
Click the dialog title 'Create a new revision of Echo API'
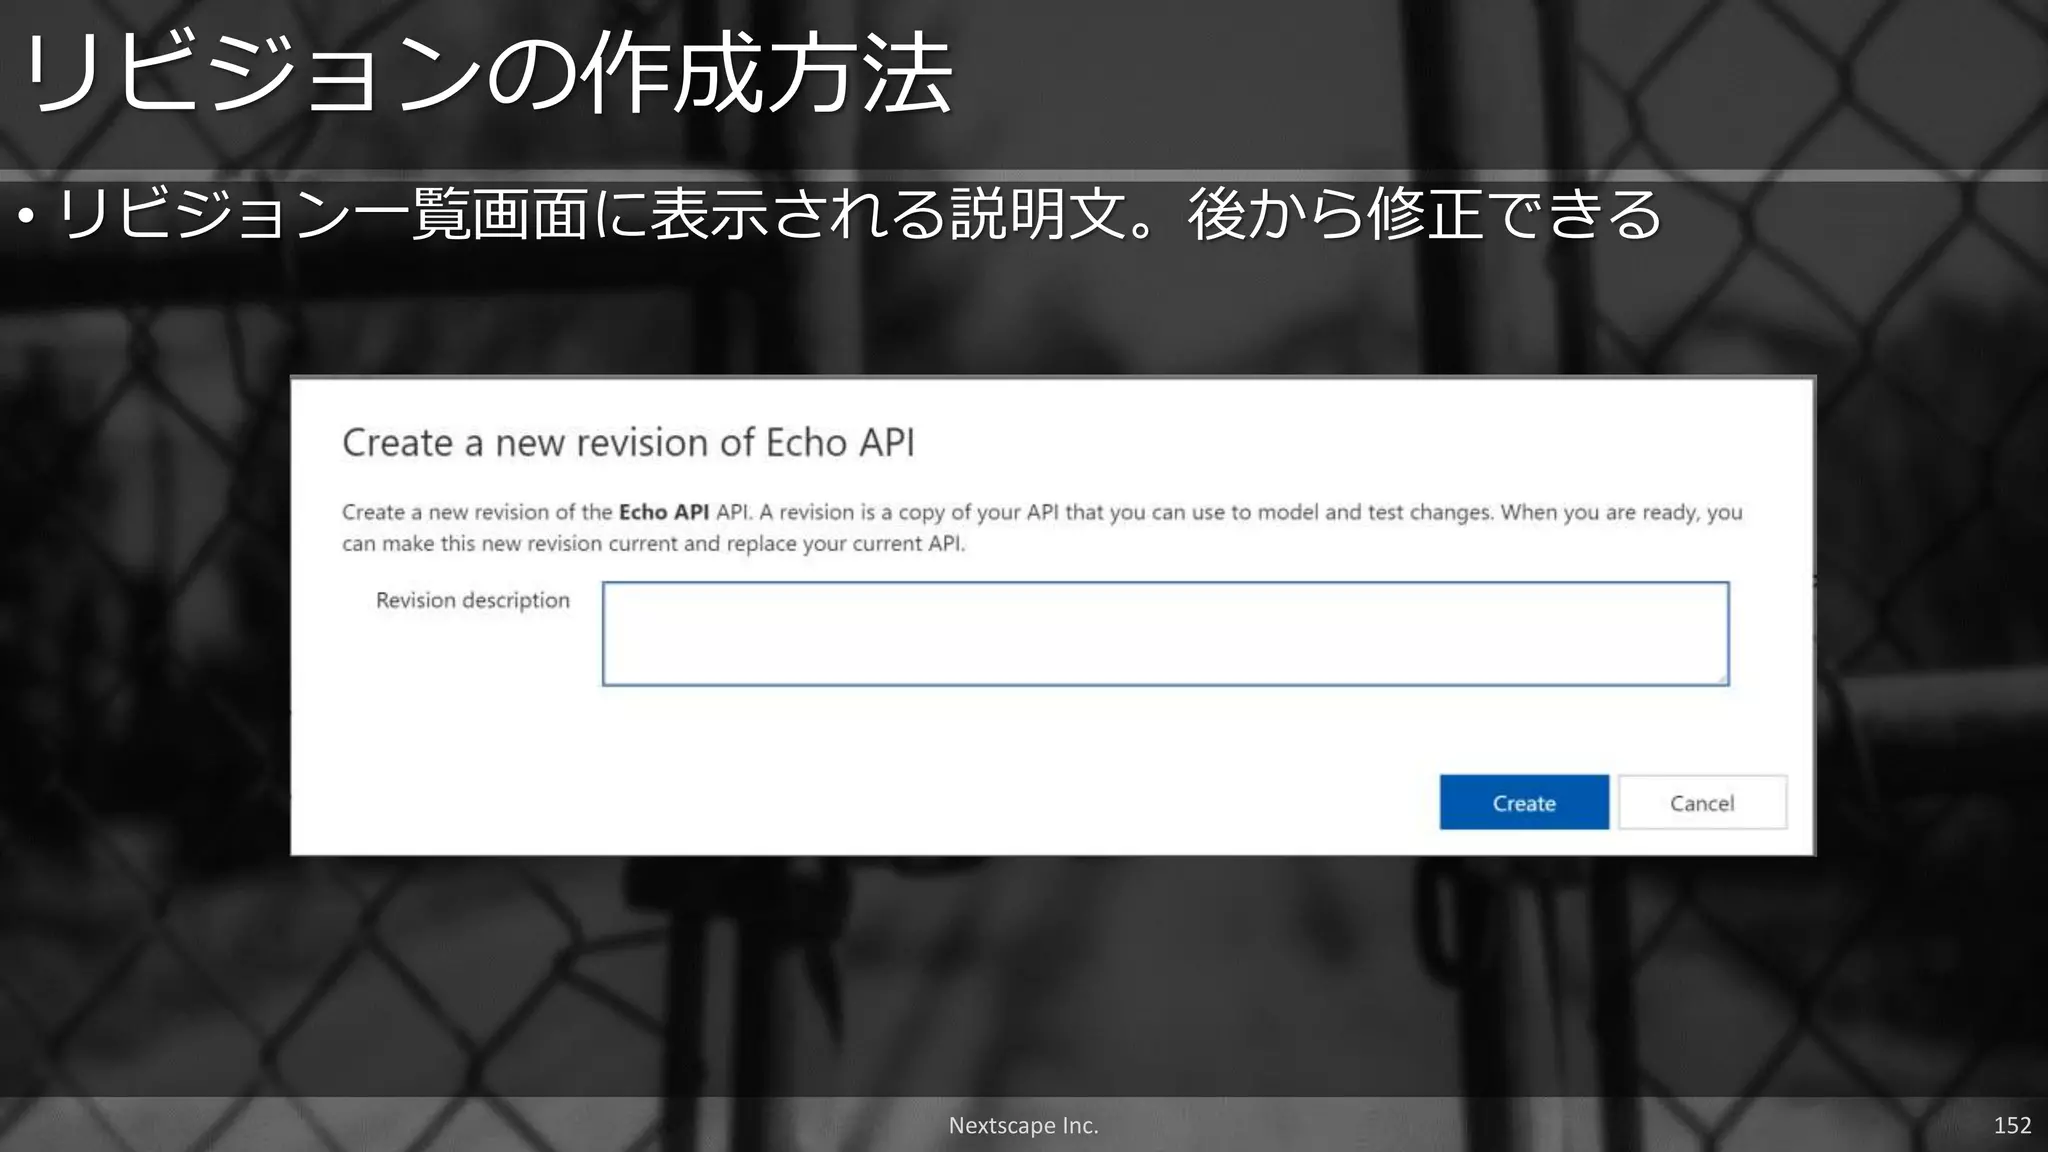[x=628, y=443]
